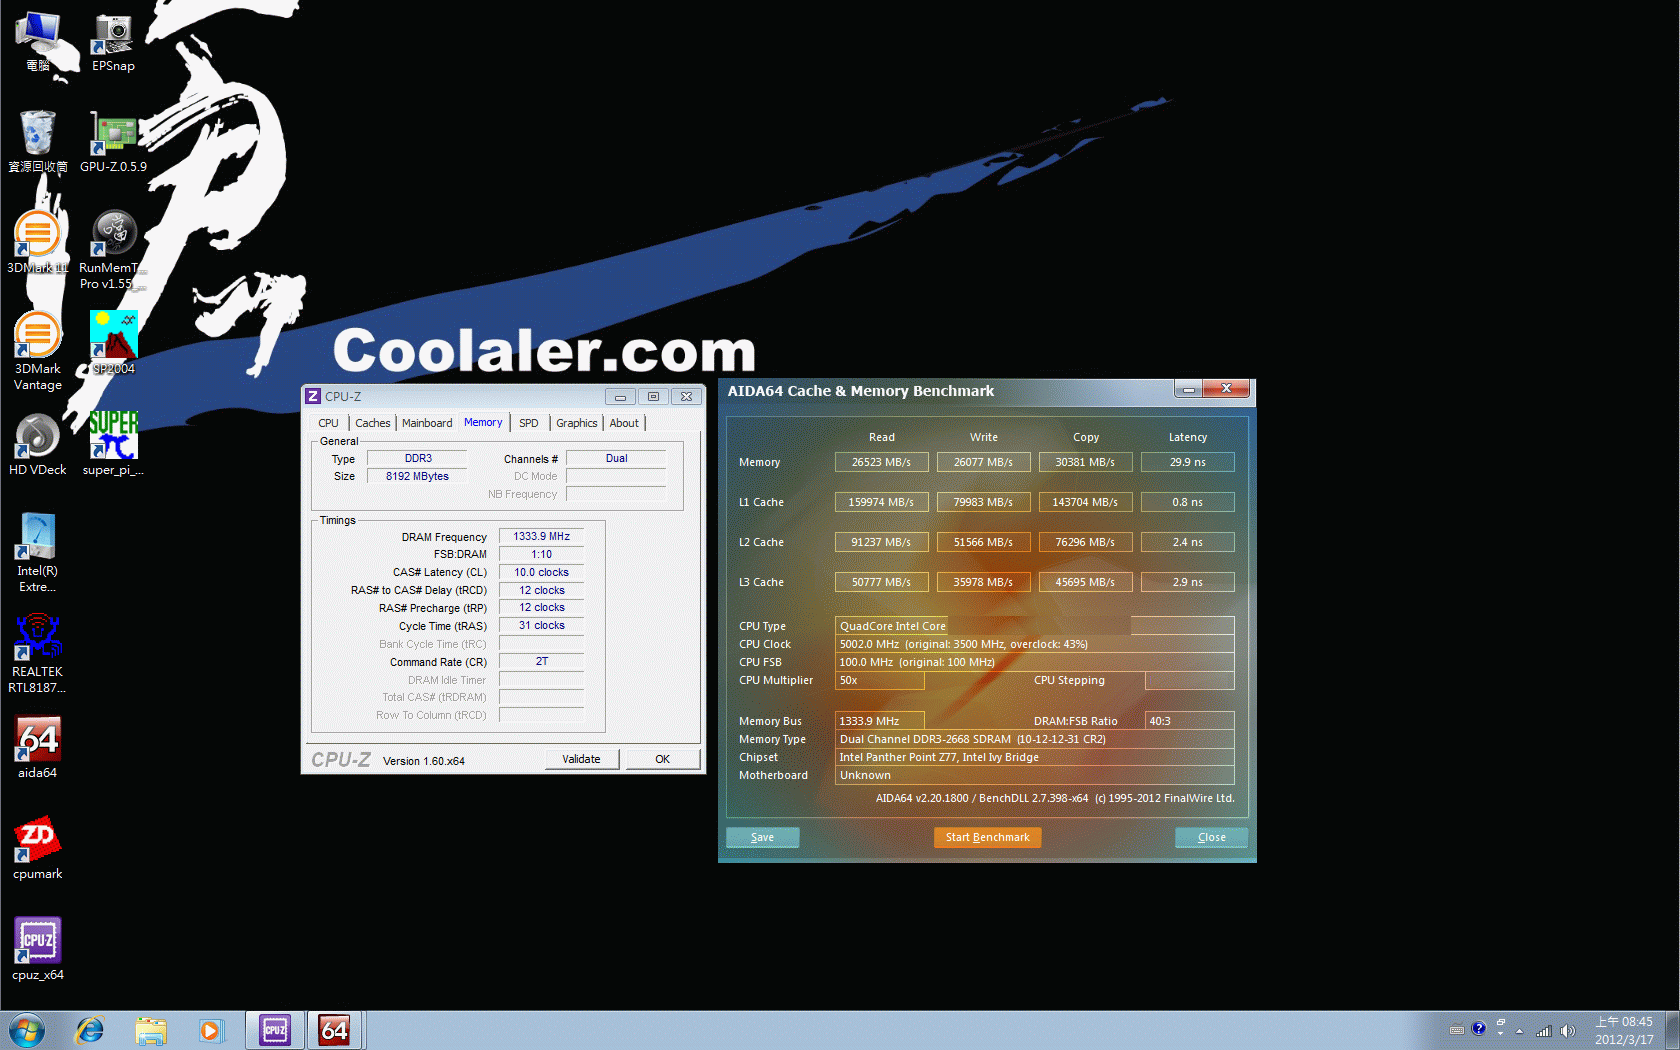The height and width of the screenshot is (1050, 1680).
Task: Open the EPSnap desktop shortcut
Action: [113, 42]
